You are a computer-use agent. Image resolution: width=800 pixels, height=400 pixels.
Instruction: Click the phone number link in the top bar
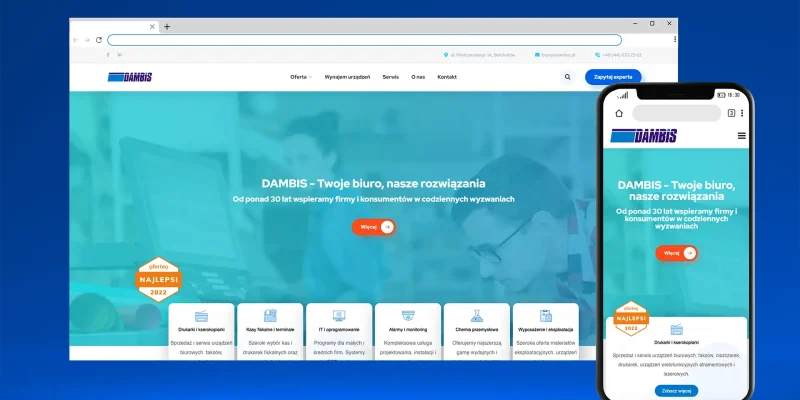pyautogui.click(x=618, y=55)
